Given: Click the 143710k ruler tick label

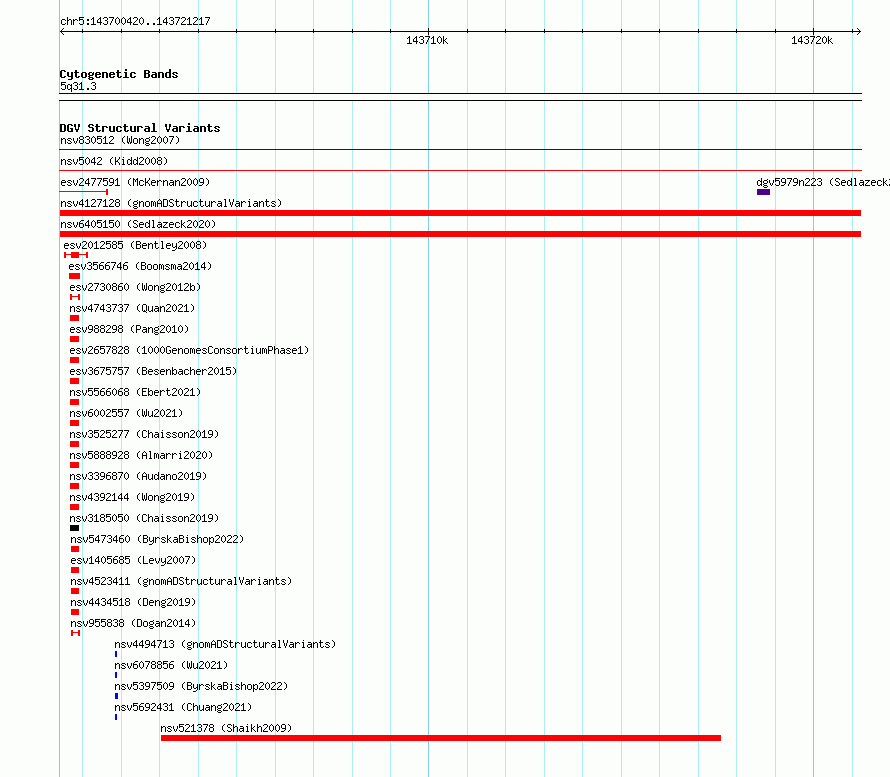Looking at the screenshot, I should [427, 40].
